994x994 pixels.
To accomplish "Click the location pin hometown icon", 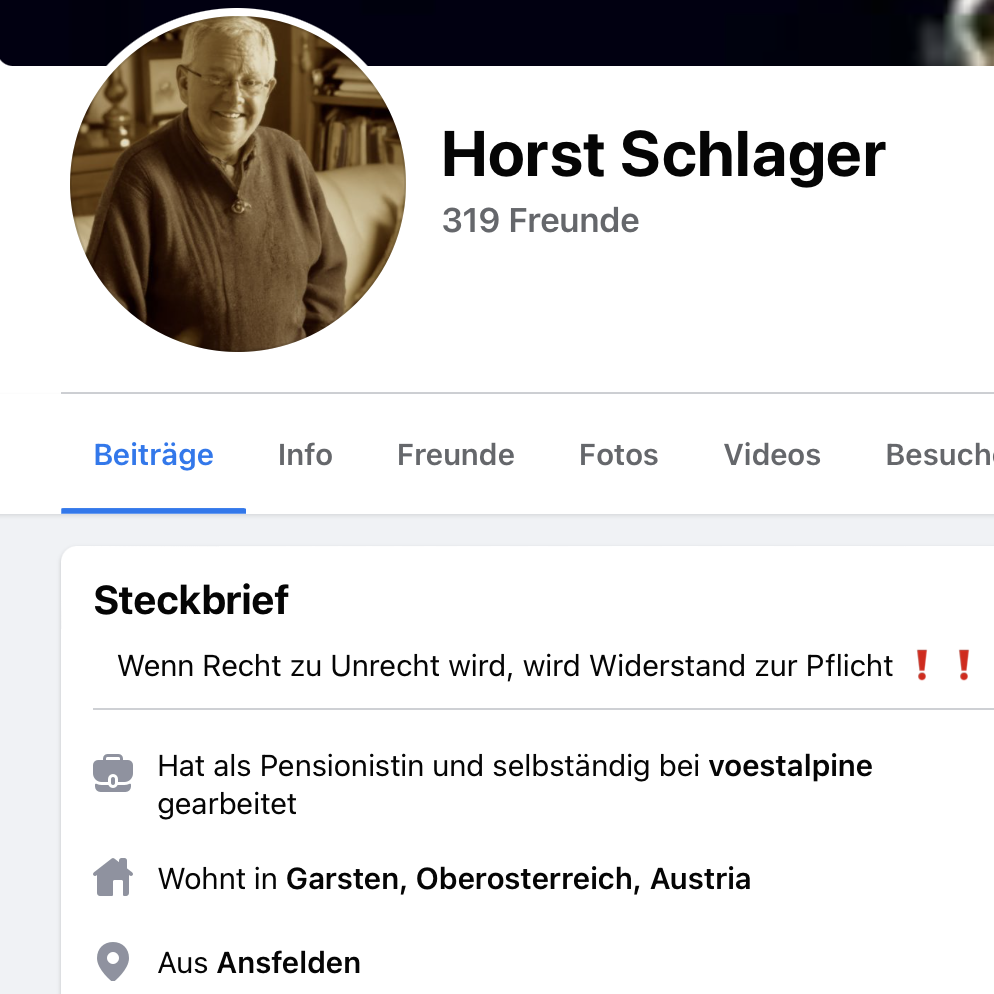I will tap(113, 961).
